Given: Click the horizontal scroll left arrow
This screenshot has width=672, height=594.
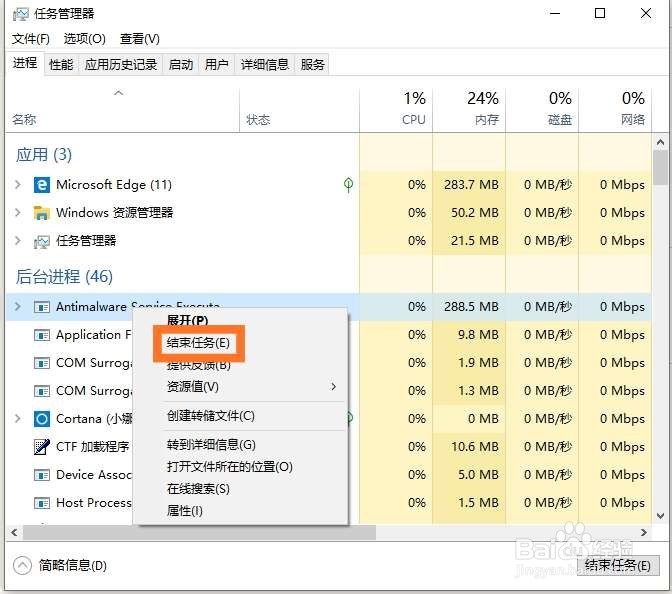Looking at the screenshot, I should [15, 533].
